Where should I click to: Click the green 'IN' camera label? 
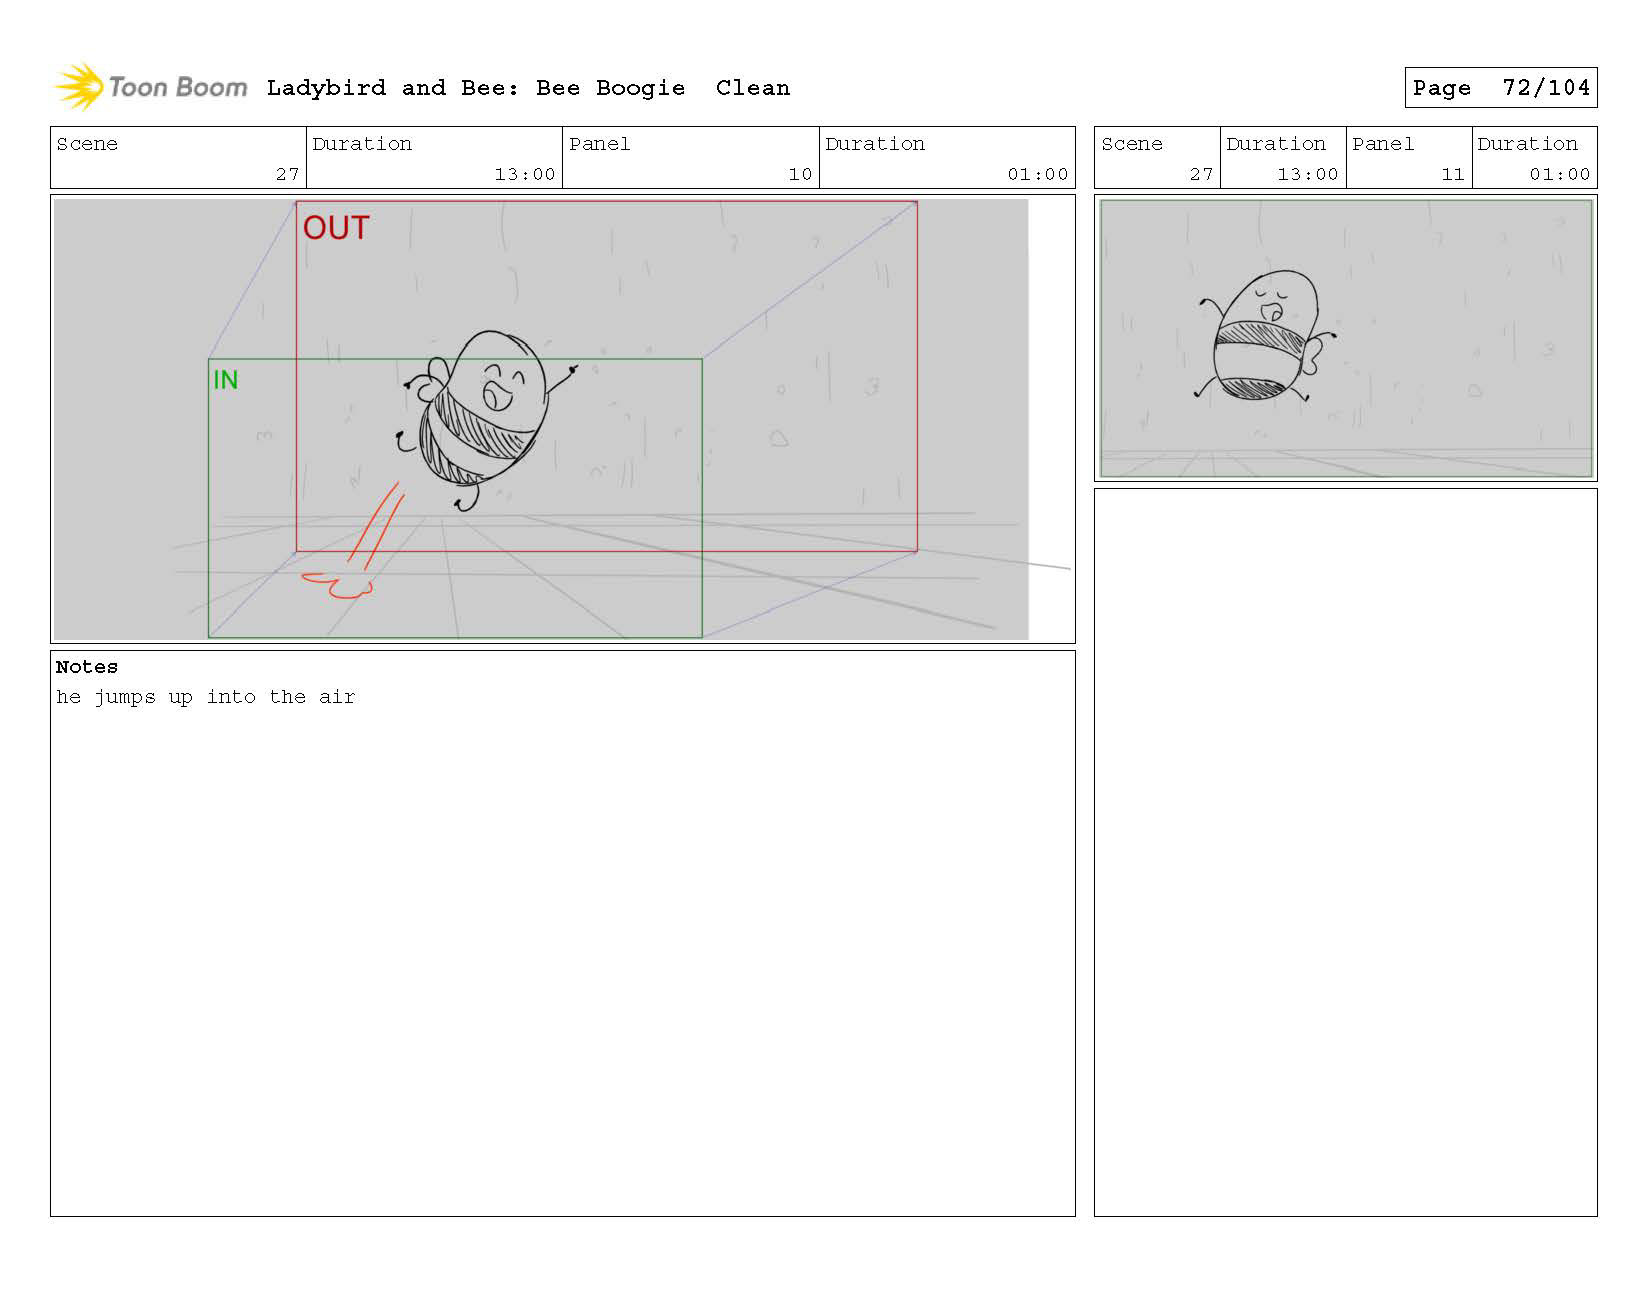tap(225, 380)
